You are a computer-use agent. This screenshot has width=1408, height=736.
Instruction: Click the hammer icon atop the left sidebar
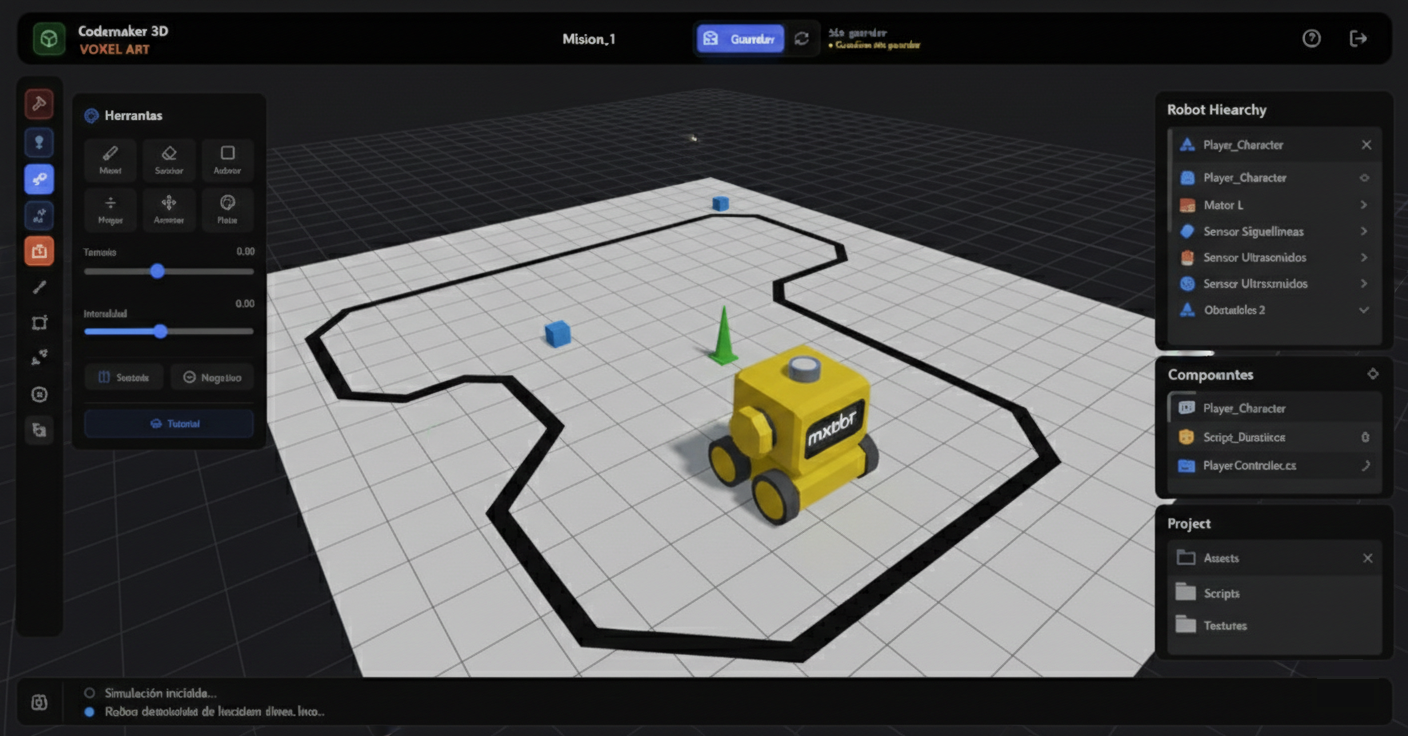(39, 103)
